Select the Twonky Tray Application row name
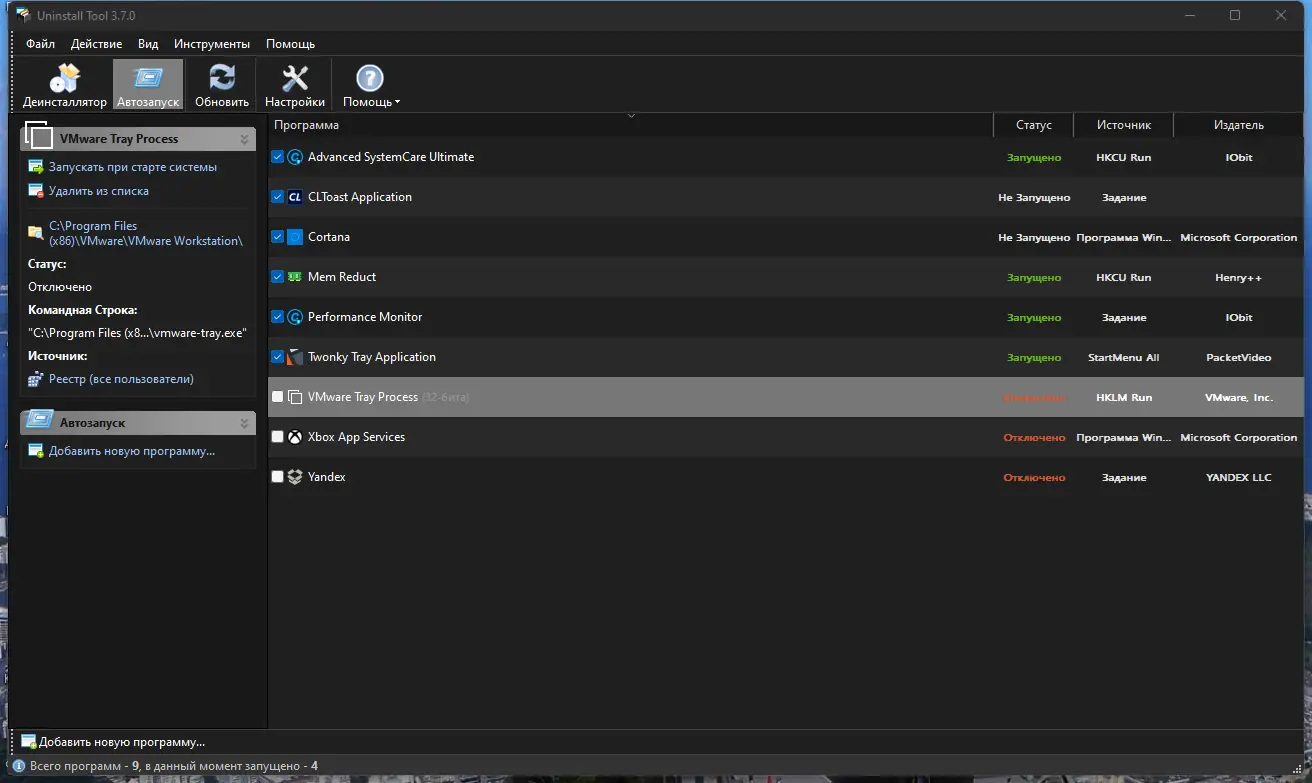This screenshot has width=1312, height=783. [372, 357]
